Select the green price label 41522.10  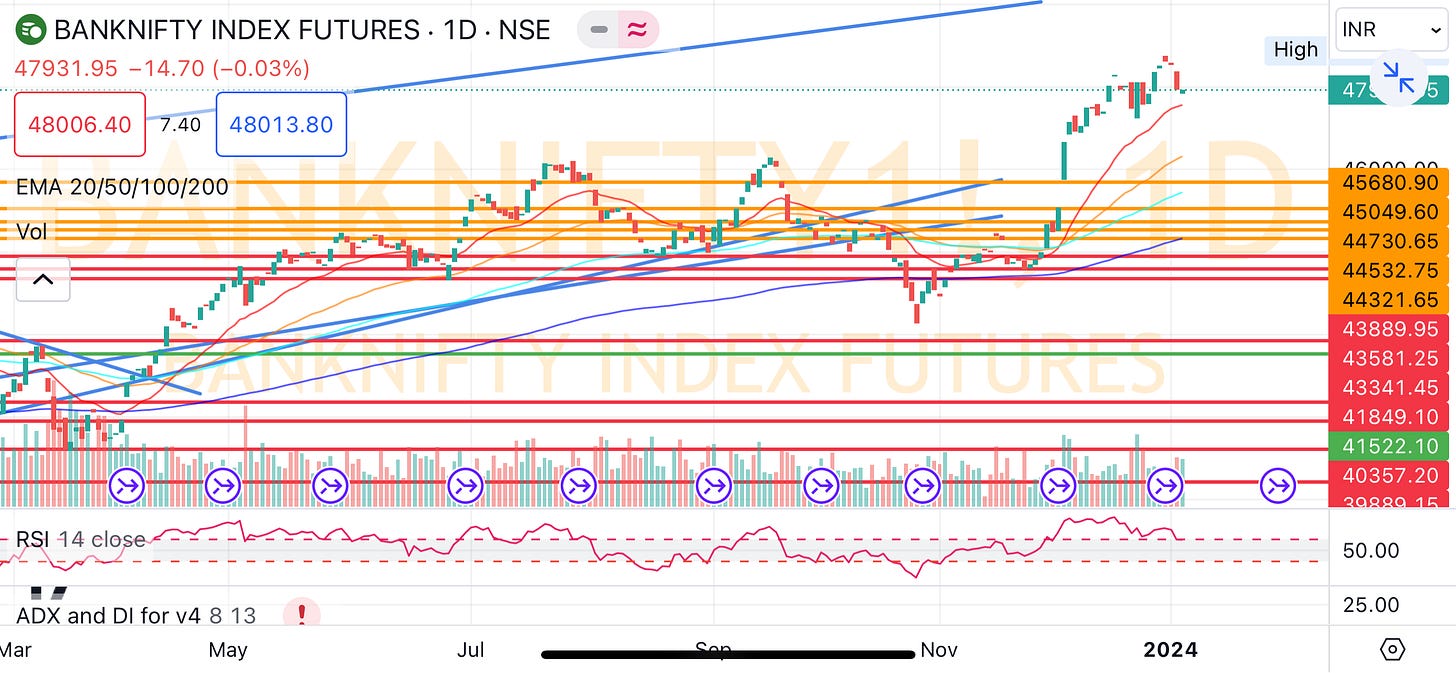pyautogui.click(x=1390, y=446)
